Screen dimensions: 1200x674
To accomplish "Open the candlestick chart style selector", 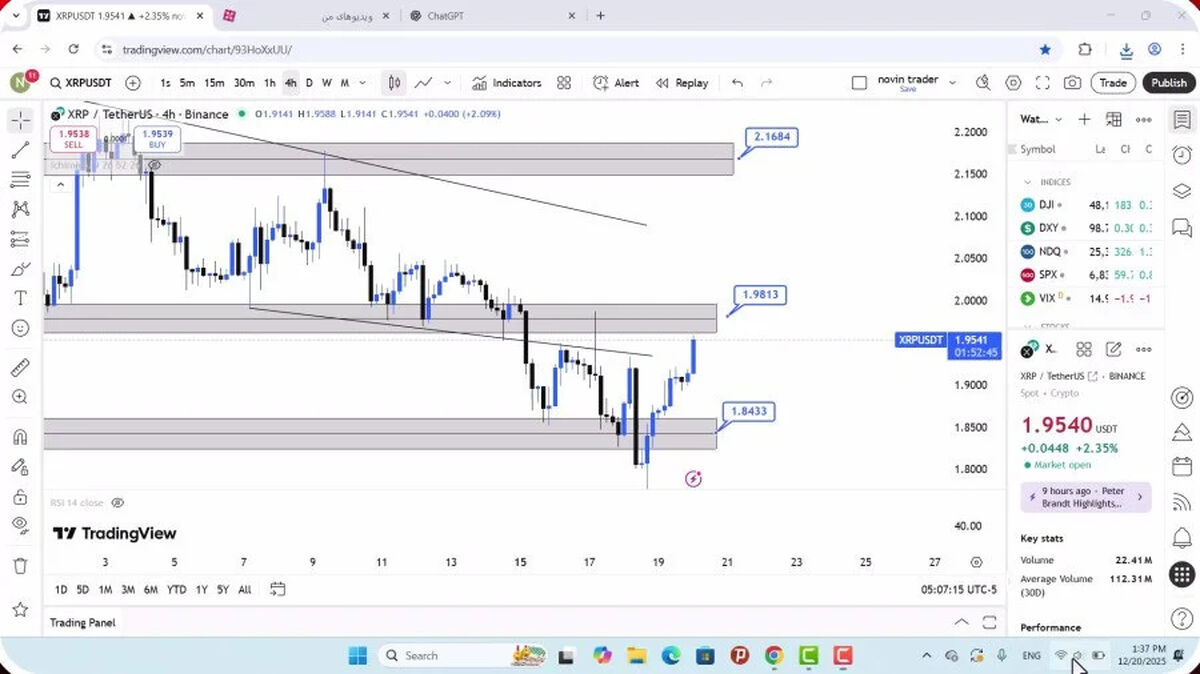I will tap(395, 83).
